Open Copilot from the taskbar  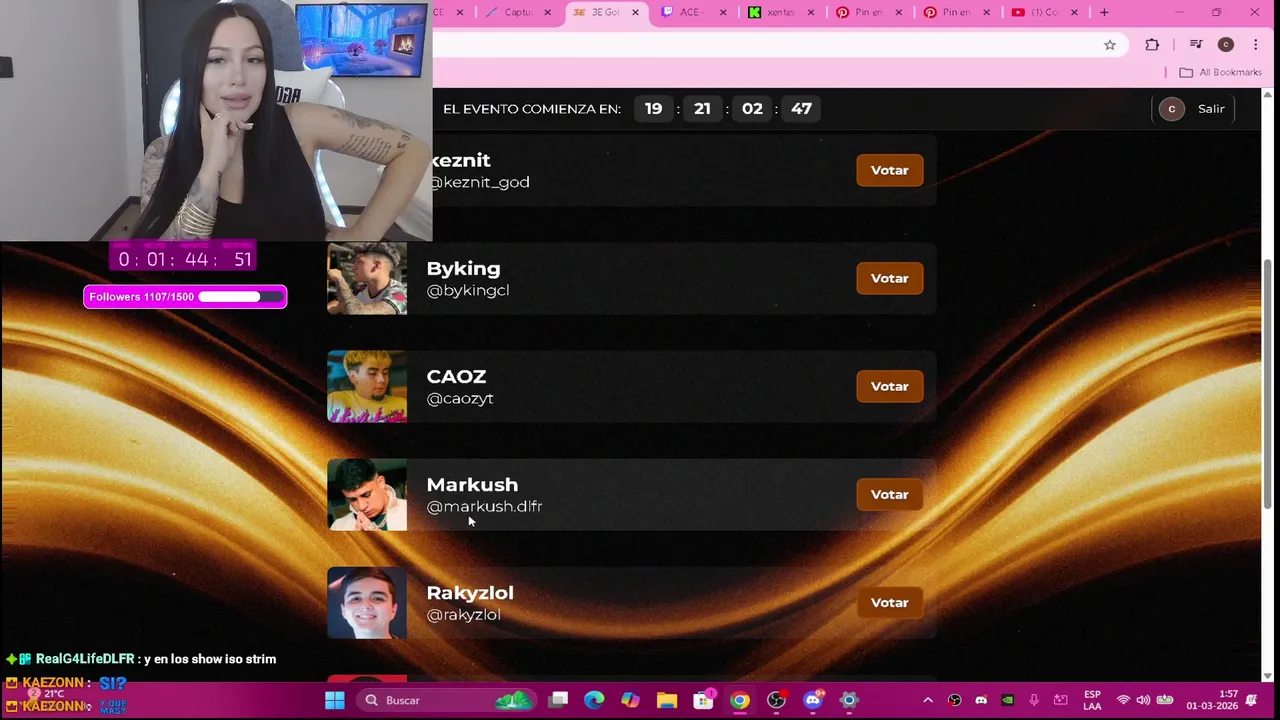[630, 700]
